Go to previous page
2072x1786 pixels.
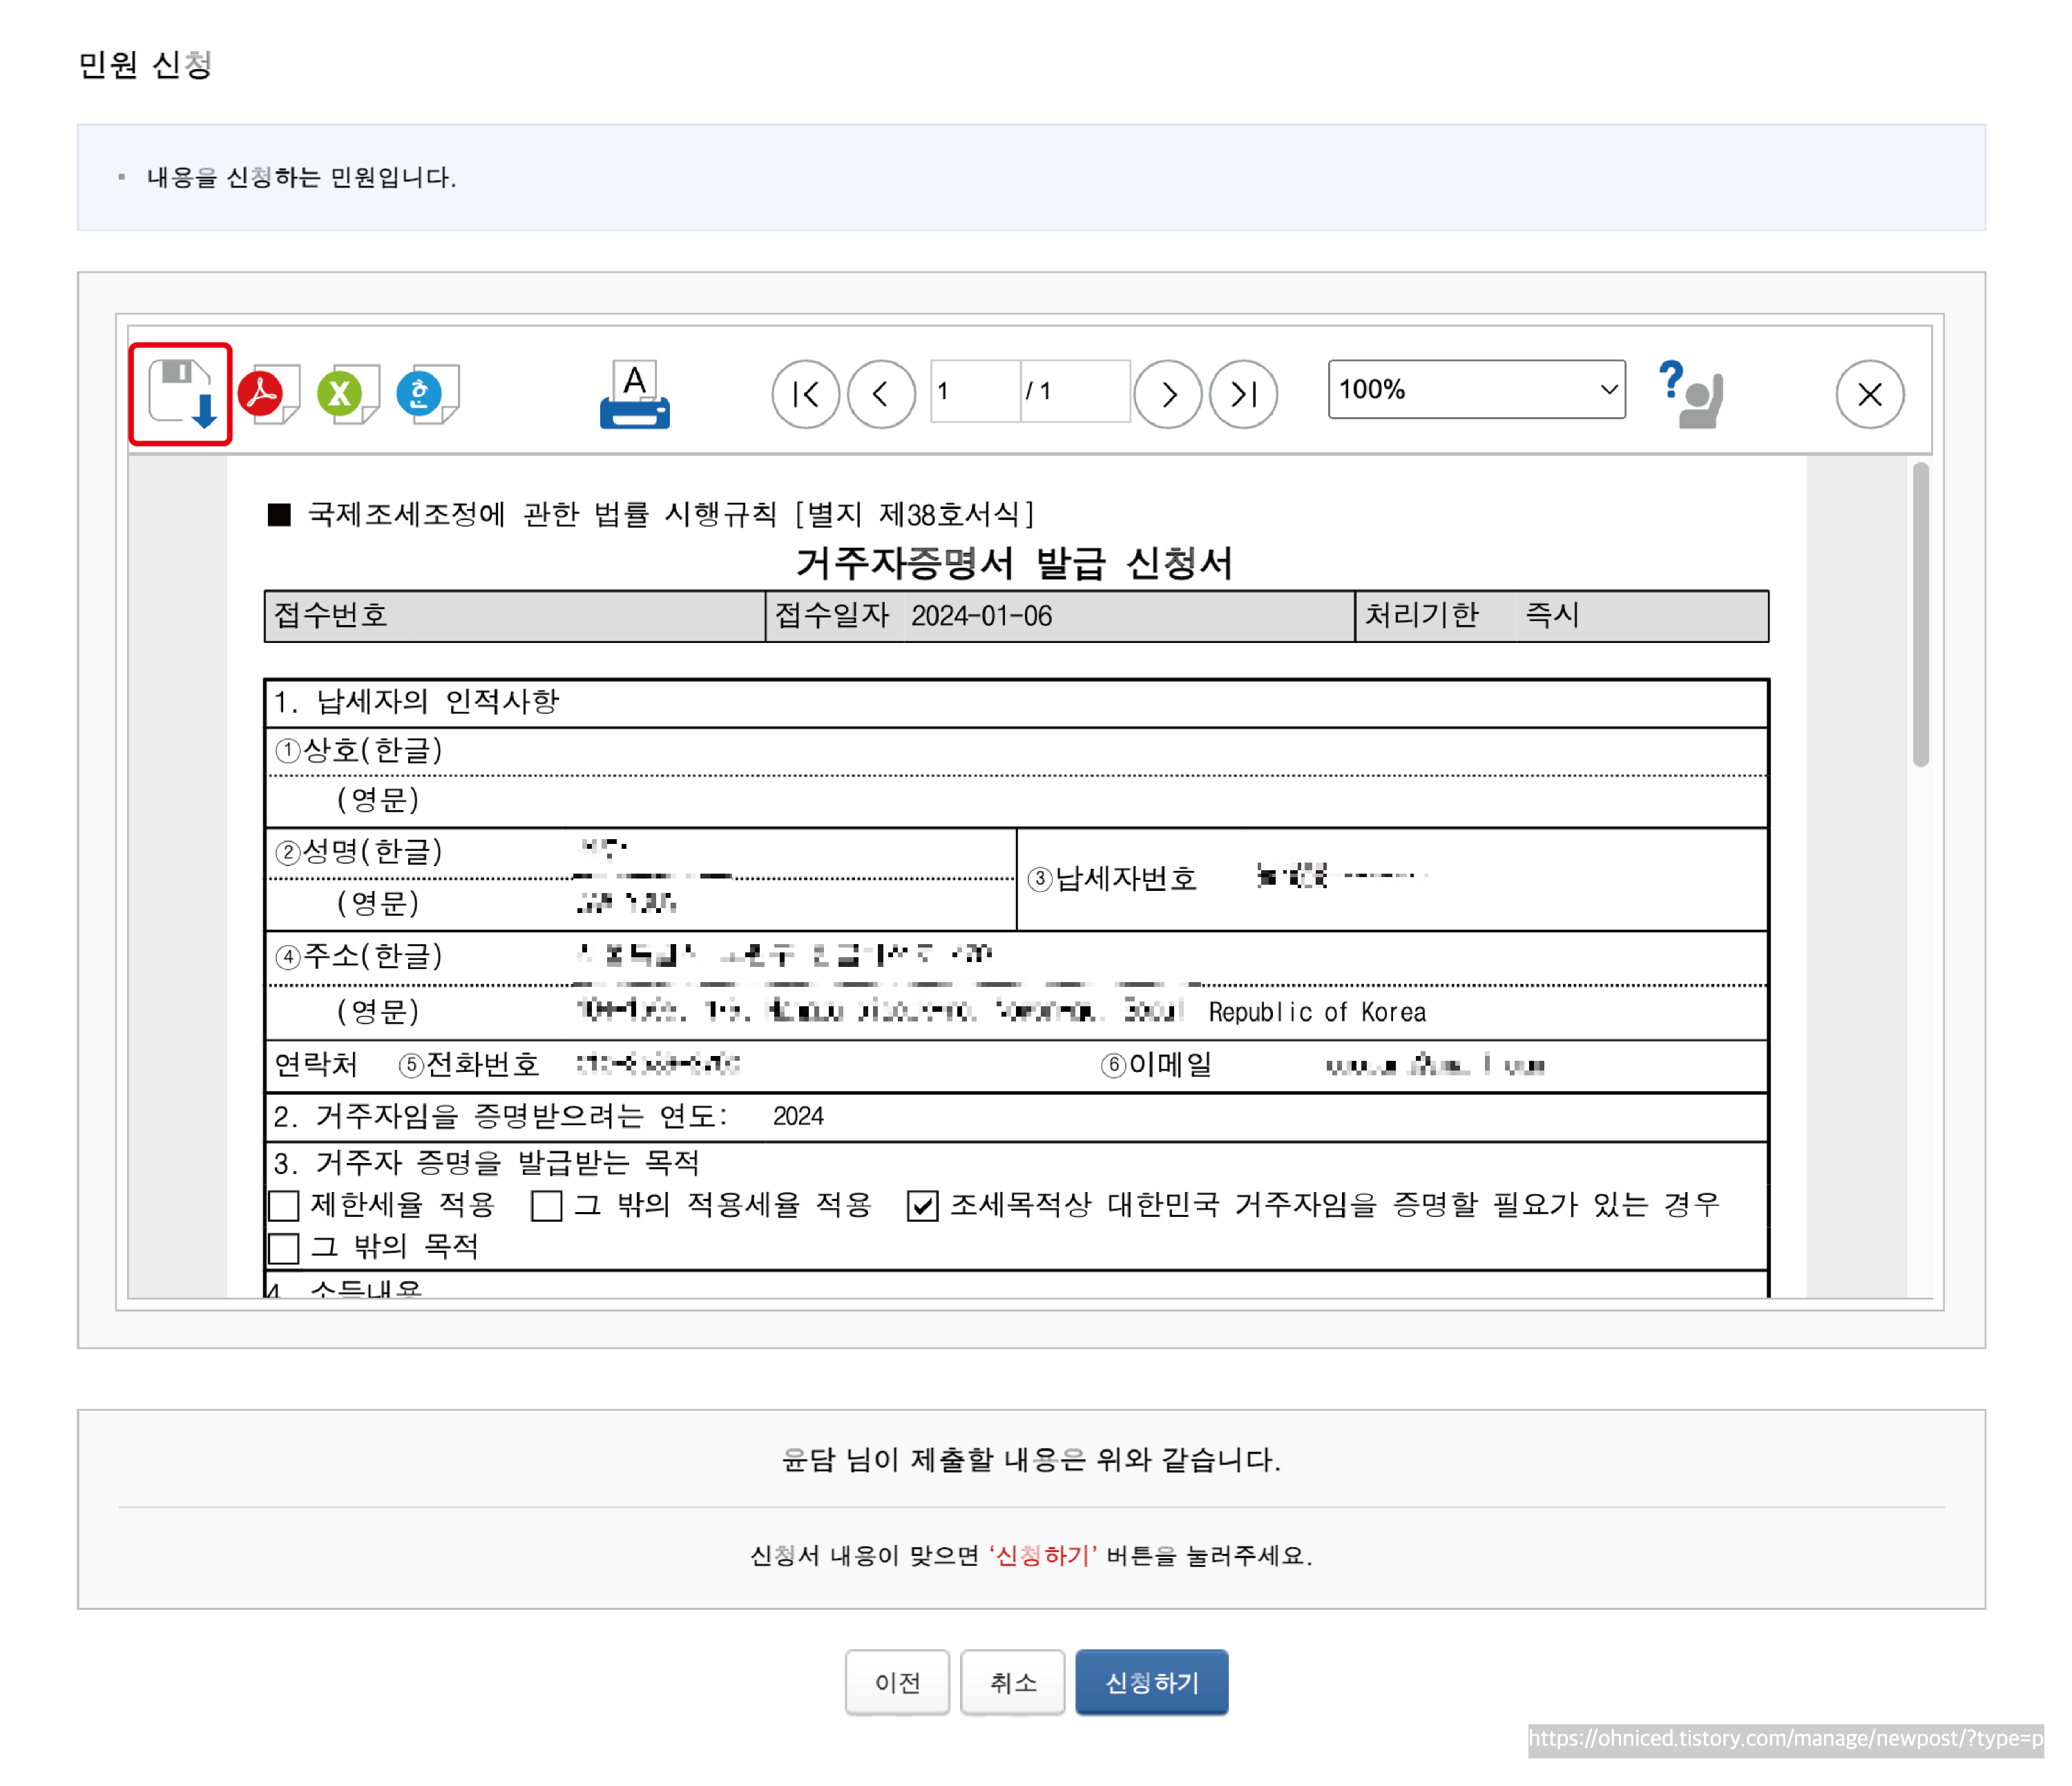tap(881, 394)
